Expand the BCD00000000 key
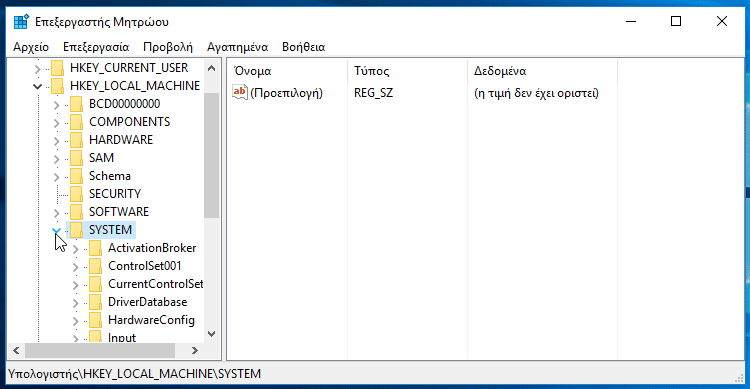 click(x=56, y=105)
